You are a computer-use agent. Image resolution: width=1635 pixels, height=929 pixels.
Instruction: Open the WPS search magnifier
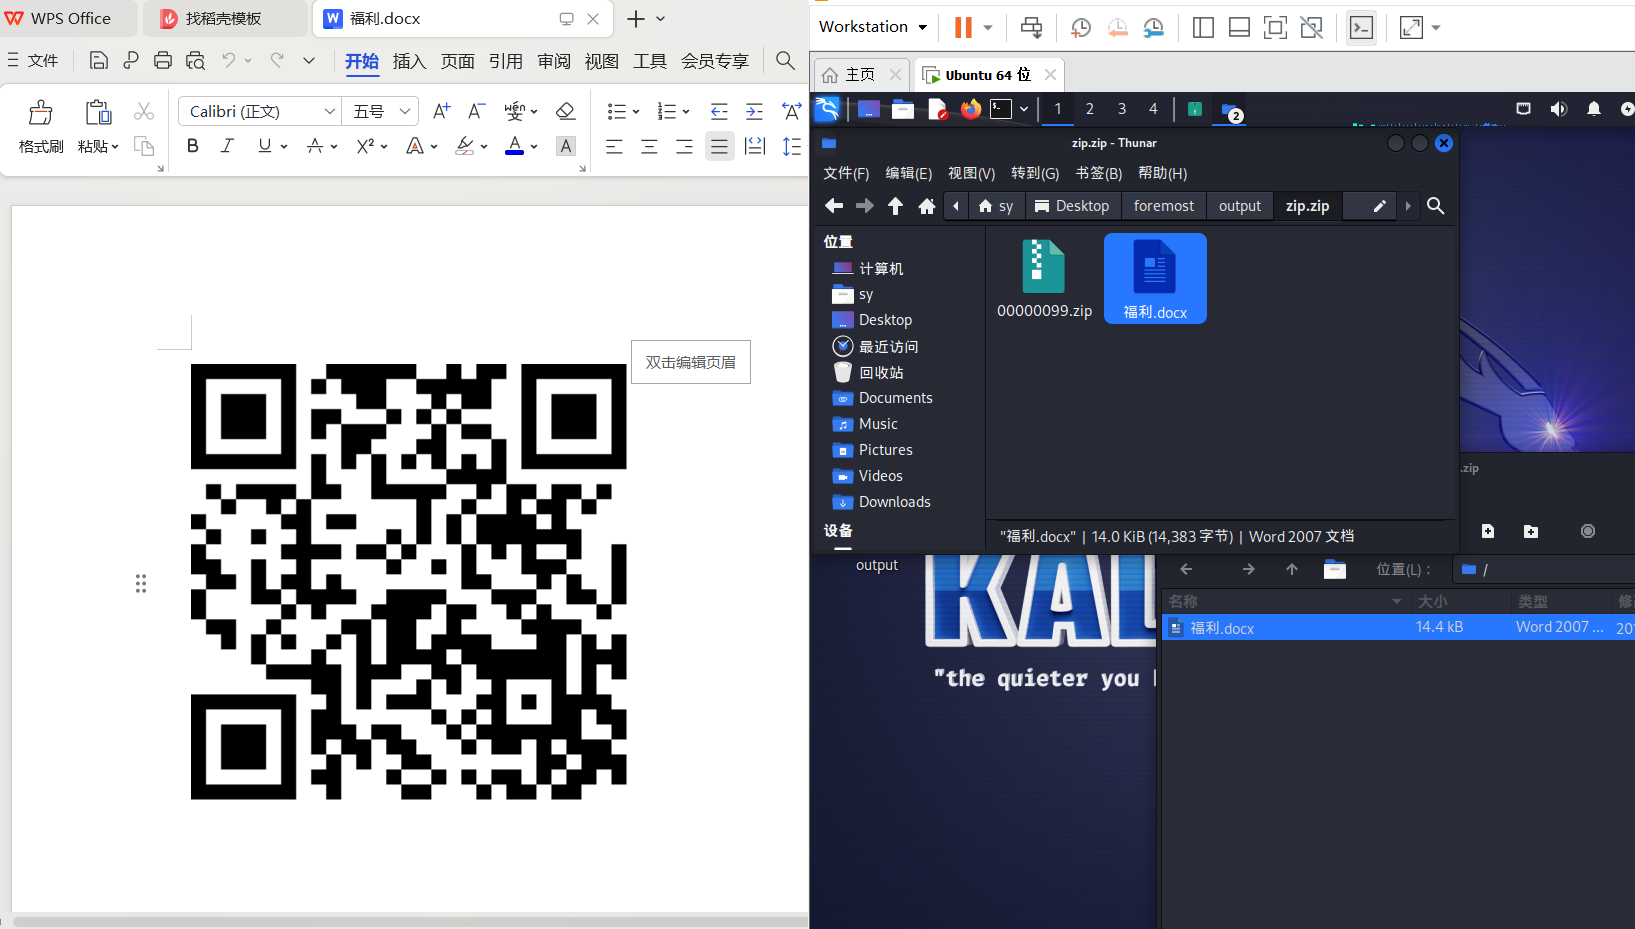pos(786,61)
